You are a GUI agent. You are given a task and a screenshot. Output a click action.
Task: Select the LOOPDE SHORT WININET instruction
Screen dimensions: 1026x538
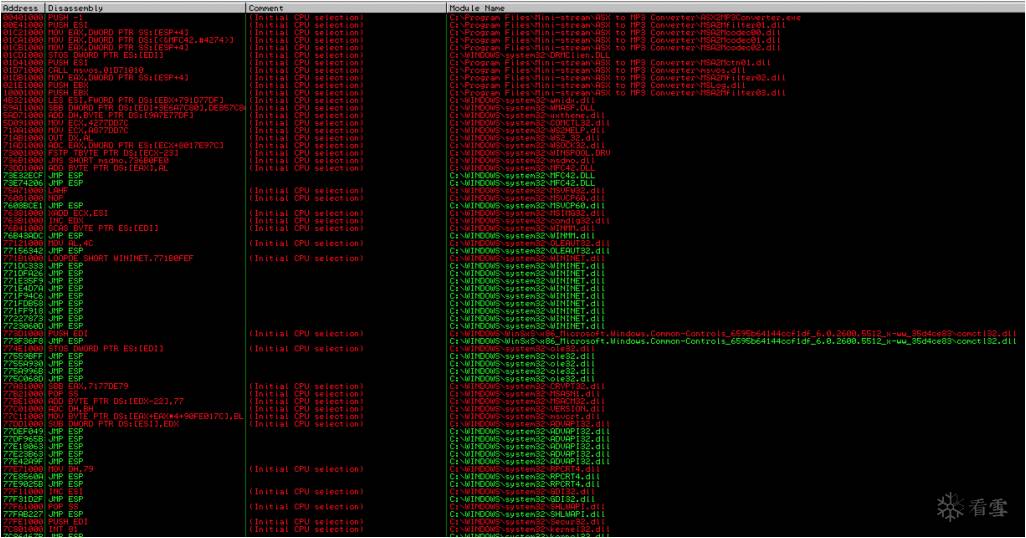(120, 259)
